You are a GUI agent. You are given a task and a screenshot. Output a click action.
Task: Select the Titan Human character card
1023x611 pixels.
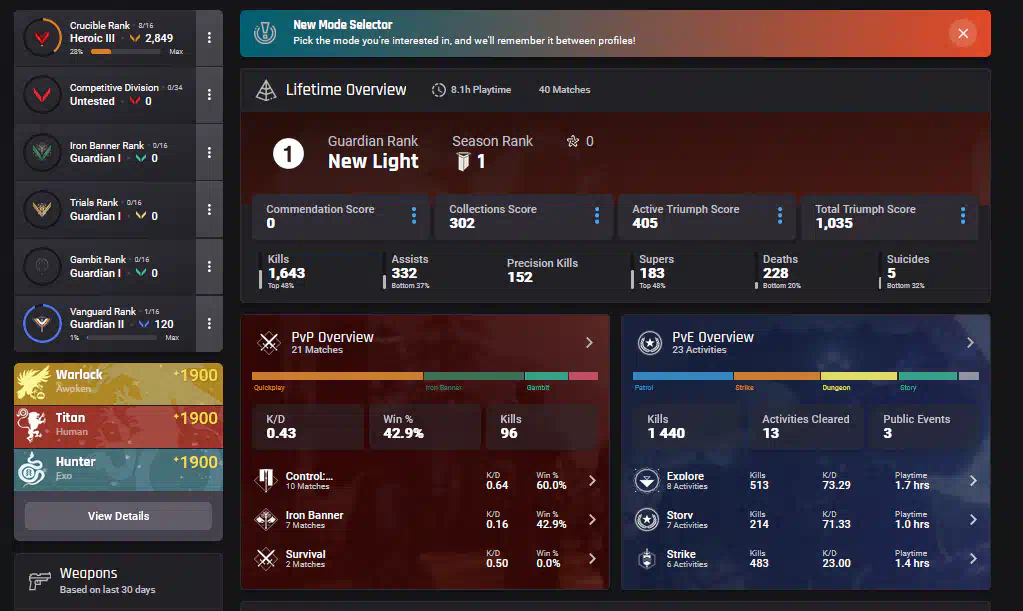tap(118, 426)
